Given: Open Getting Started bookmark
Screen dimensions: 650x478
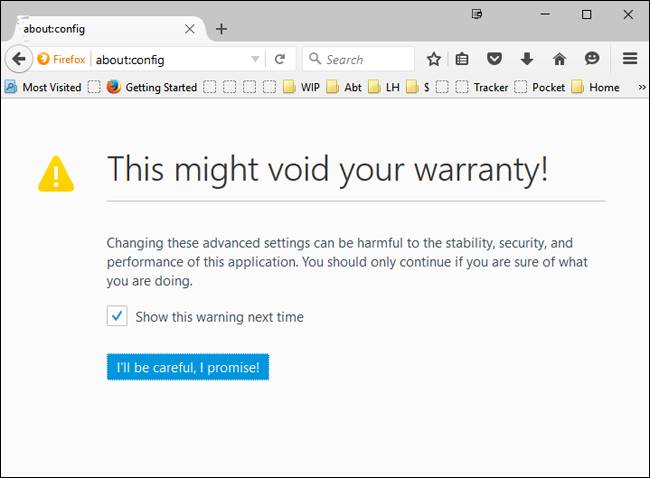Looking at the screenshot, I should pos(152,87).
